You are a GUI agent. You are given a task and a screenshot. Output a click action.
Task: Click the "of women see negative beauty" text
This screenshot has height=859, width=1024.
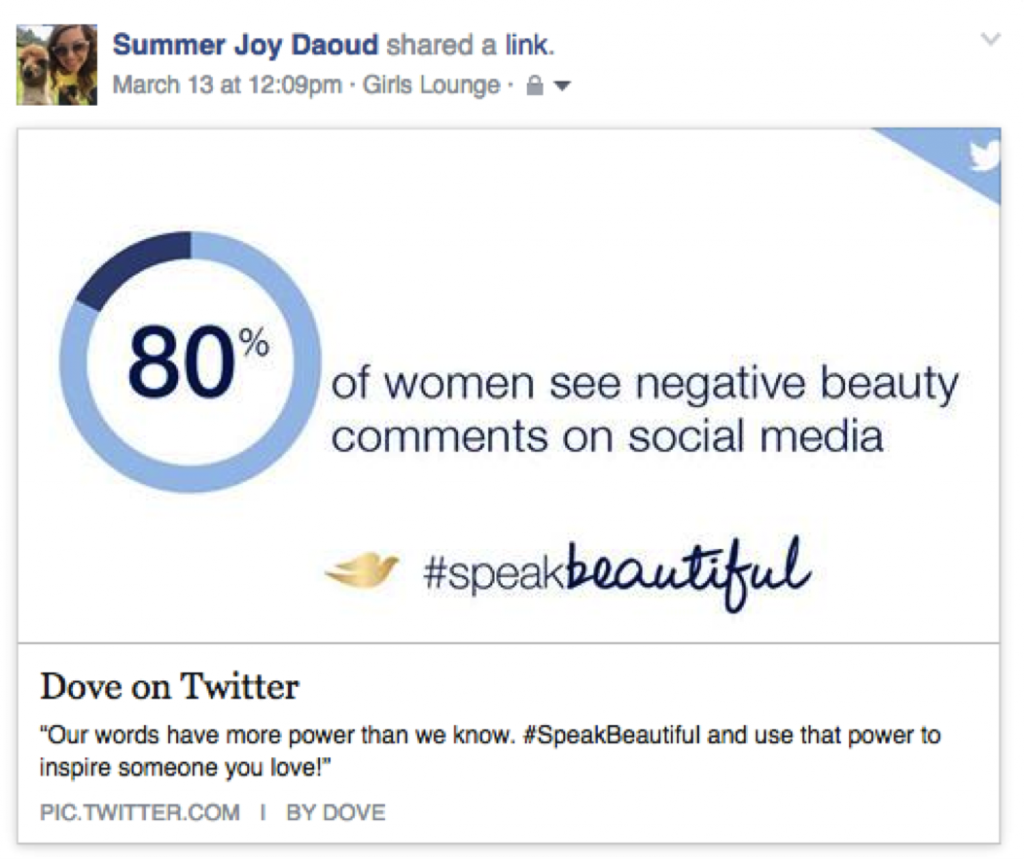645,384
